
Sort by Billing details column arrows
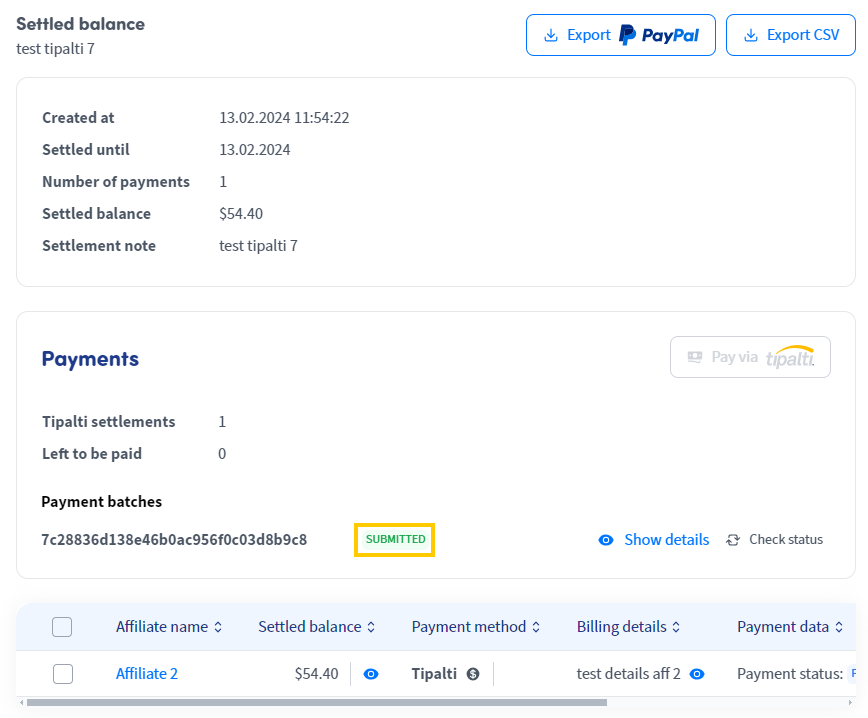pyautogui.click(x=676, y=627)
